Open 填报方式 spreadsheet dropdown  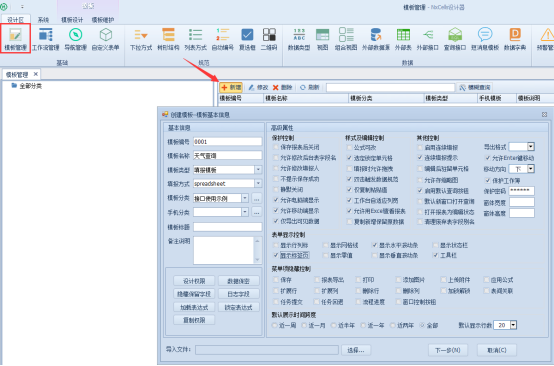coord(258,183)
